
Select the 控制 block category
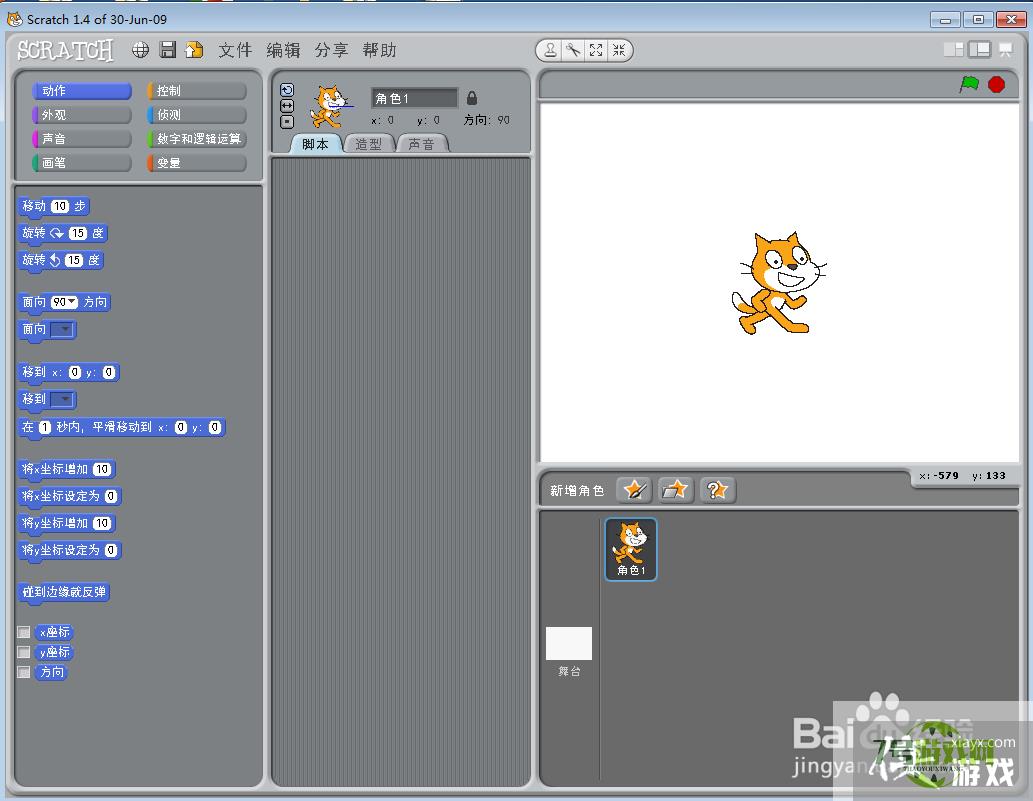click(x=197, y=91)
